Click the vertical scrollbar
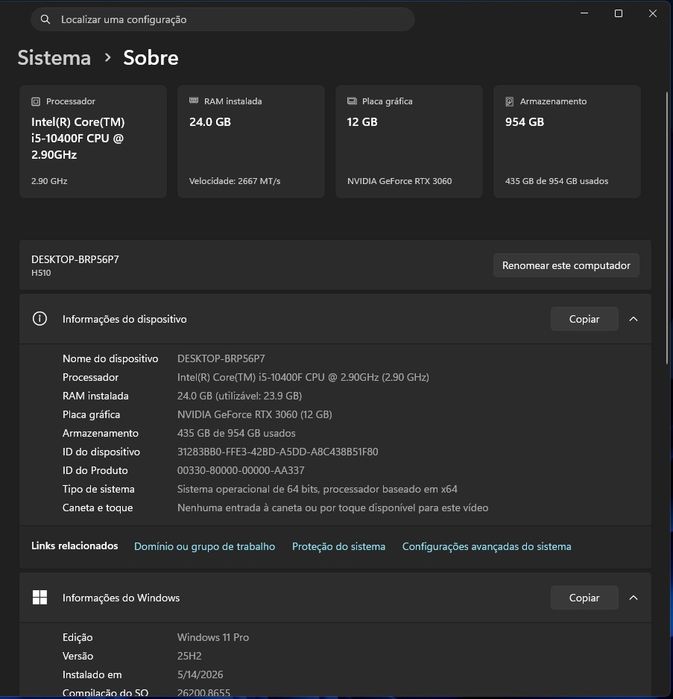 (667, 227)
